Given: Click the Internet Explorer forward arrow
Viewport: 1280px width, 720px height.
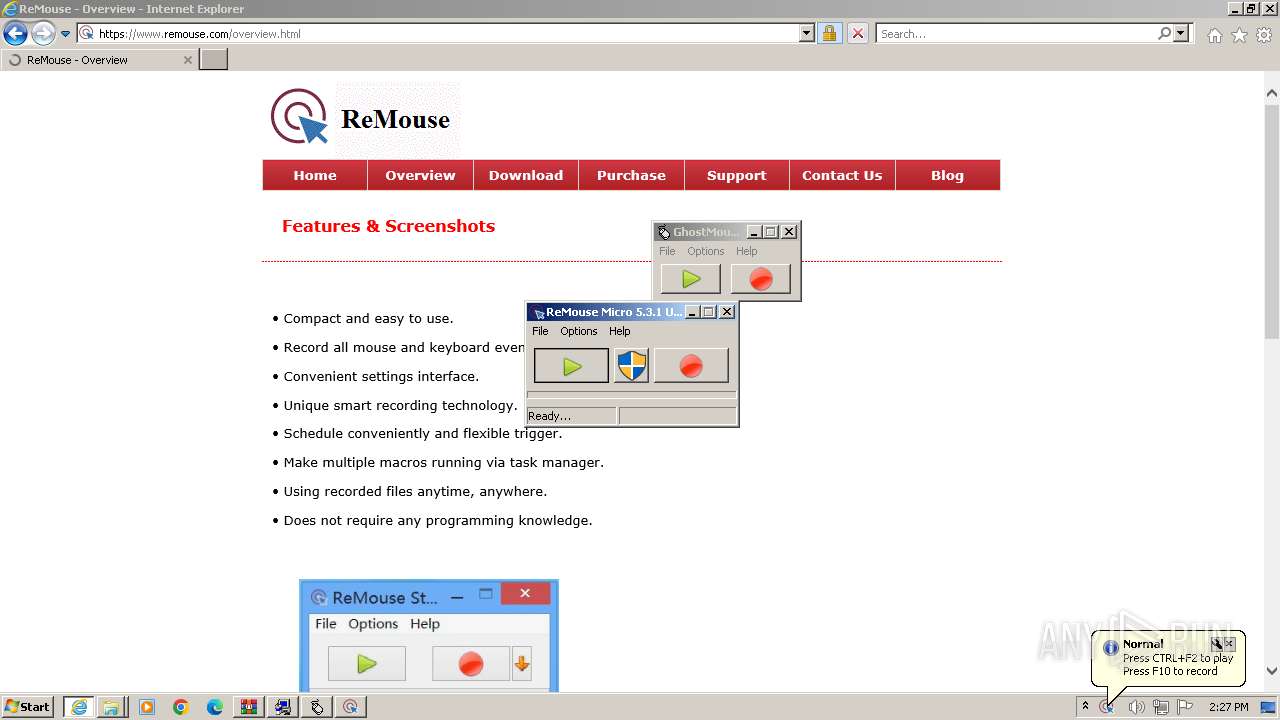Looking at the screenshot, I should [43, 33].
